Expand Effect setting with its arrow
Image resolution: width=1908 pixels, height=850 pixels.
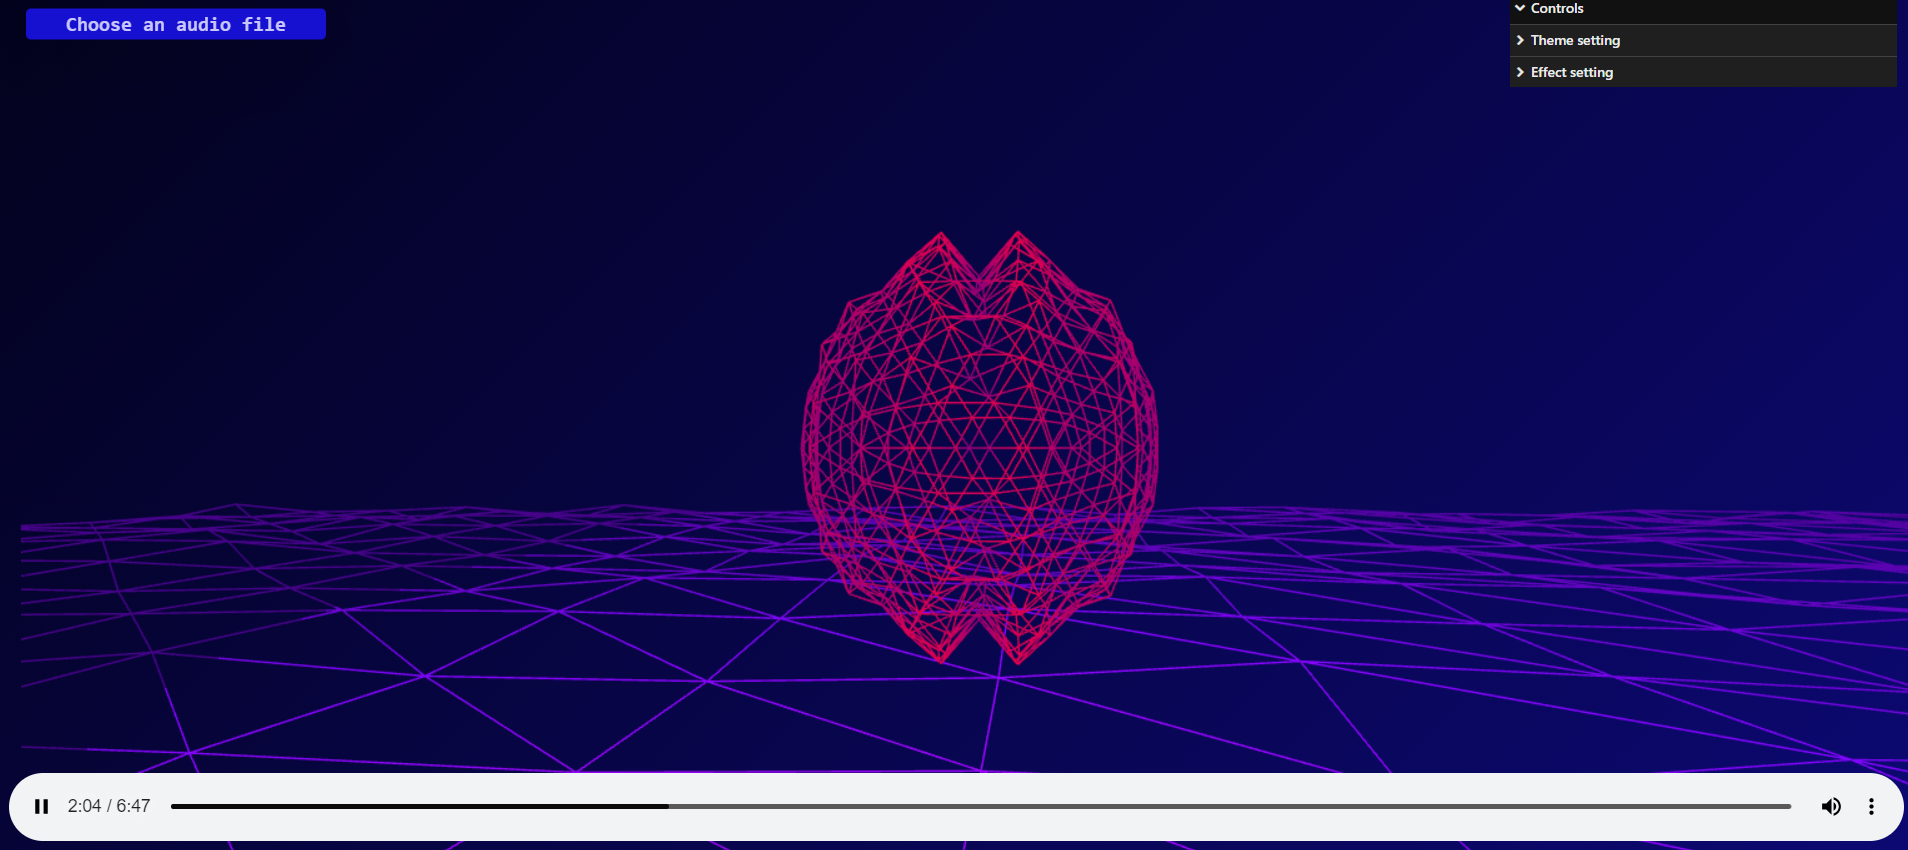[1520, 72]
